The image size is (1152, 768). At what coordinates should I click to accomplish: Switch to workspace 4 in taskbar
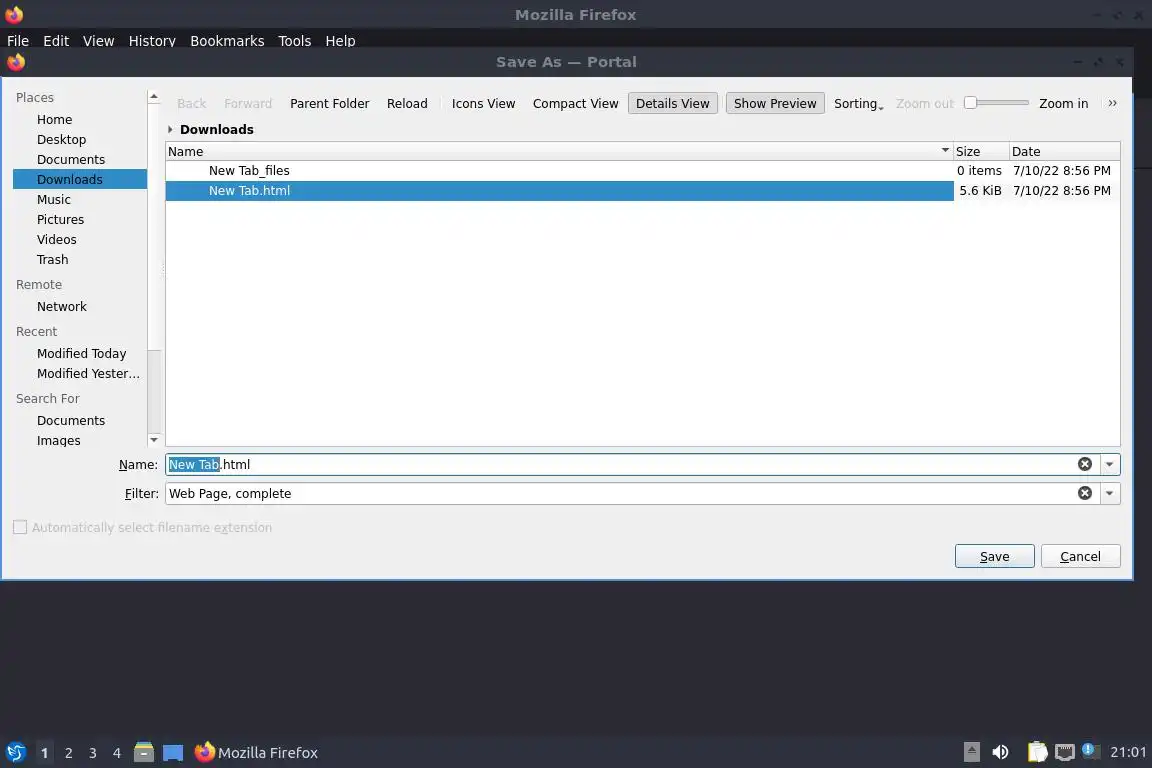point(117,753)
